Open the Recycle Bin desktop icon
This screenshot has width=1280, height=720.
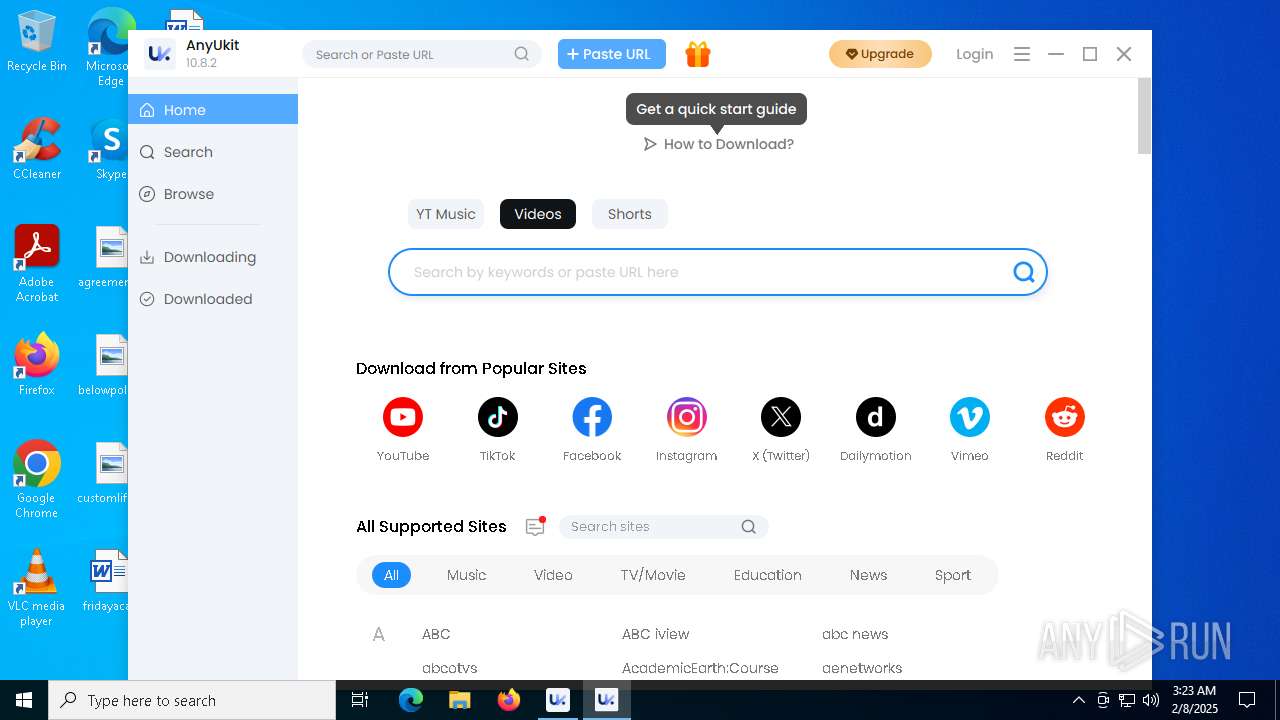pyautogui.click(x=36, y=41)
